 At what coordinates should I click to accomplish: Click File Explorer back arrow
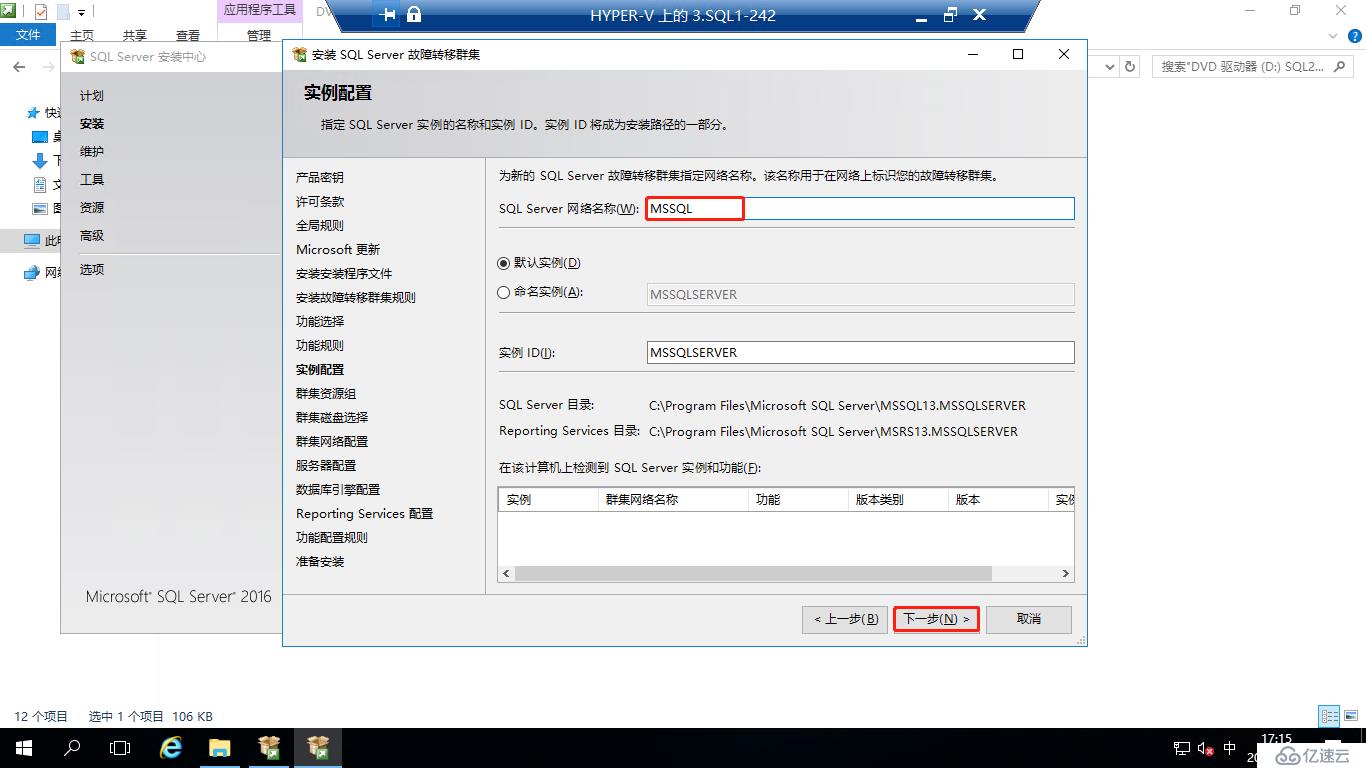coord(20,66)
